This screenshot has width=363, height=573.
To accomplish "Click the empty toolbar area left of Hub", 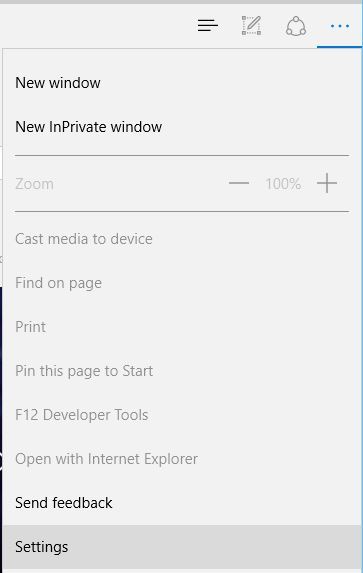I will (95, 26).
